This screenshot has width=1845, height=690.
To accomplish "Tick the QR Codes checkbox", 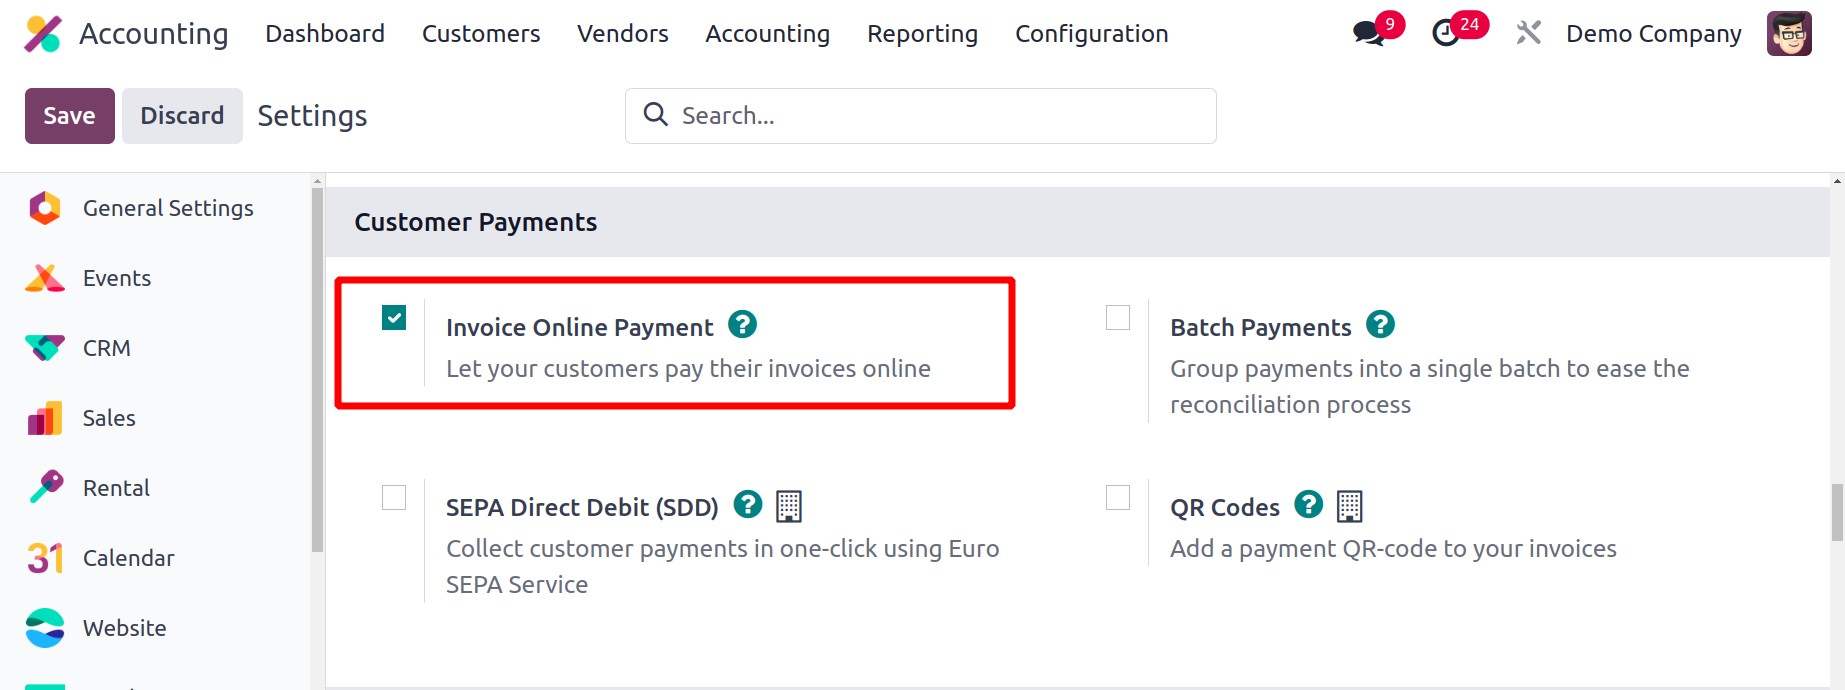I will [1118, 498].
